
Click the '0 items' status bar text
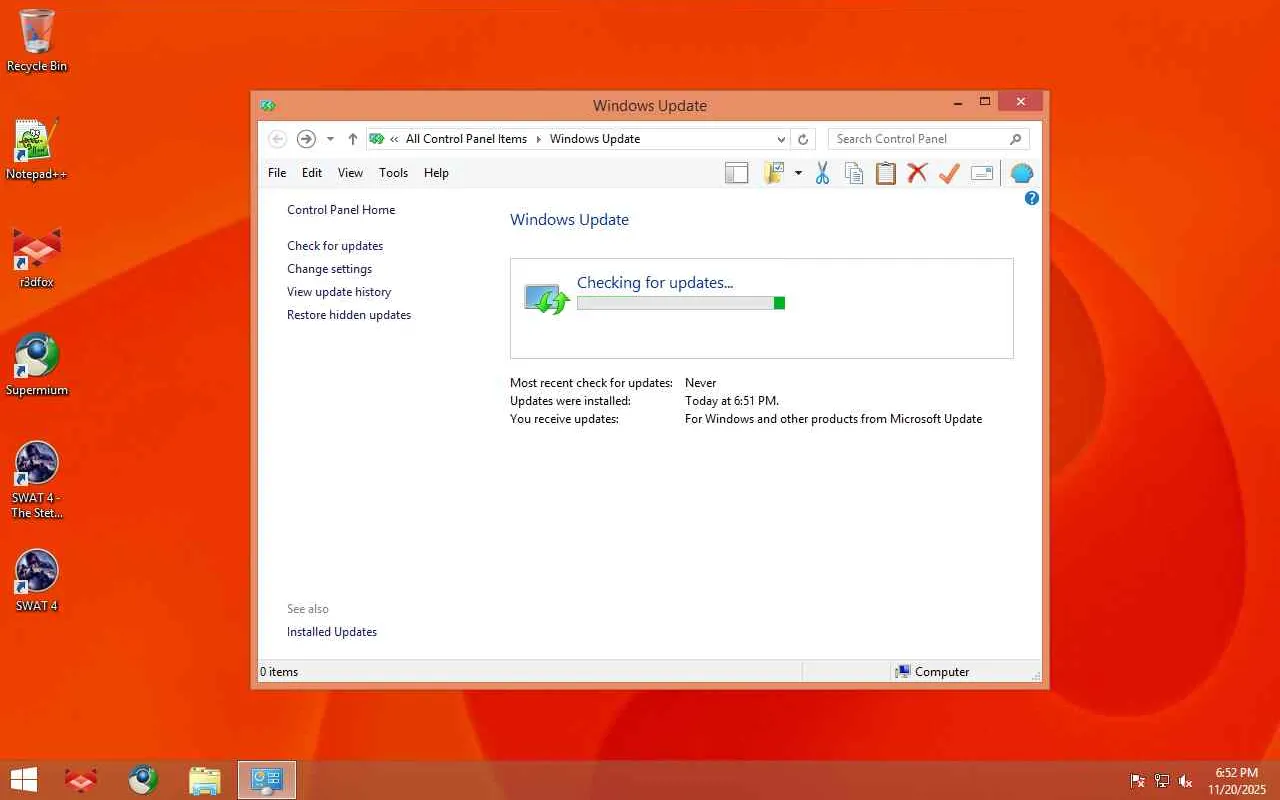(279, 672)
